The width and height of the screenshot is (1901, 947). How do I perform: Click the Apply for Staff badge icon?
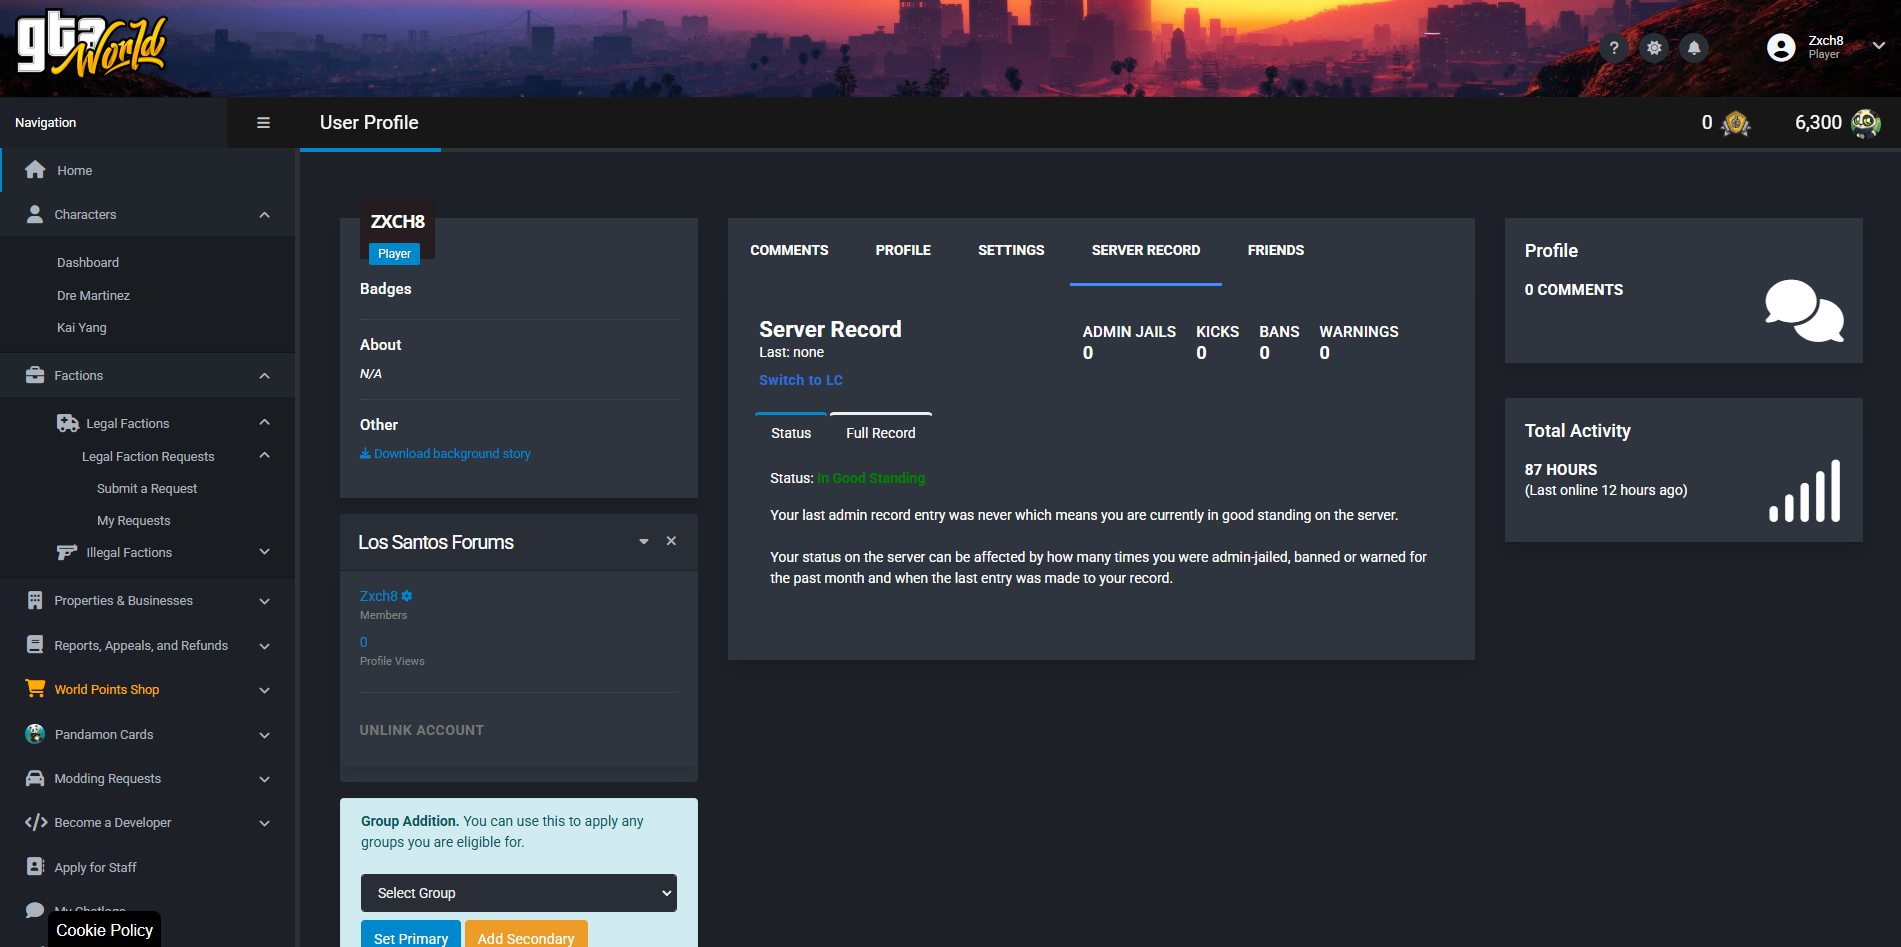[x=35, y=867]
